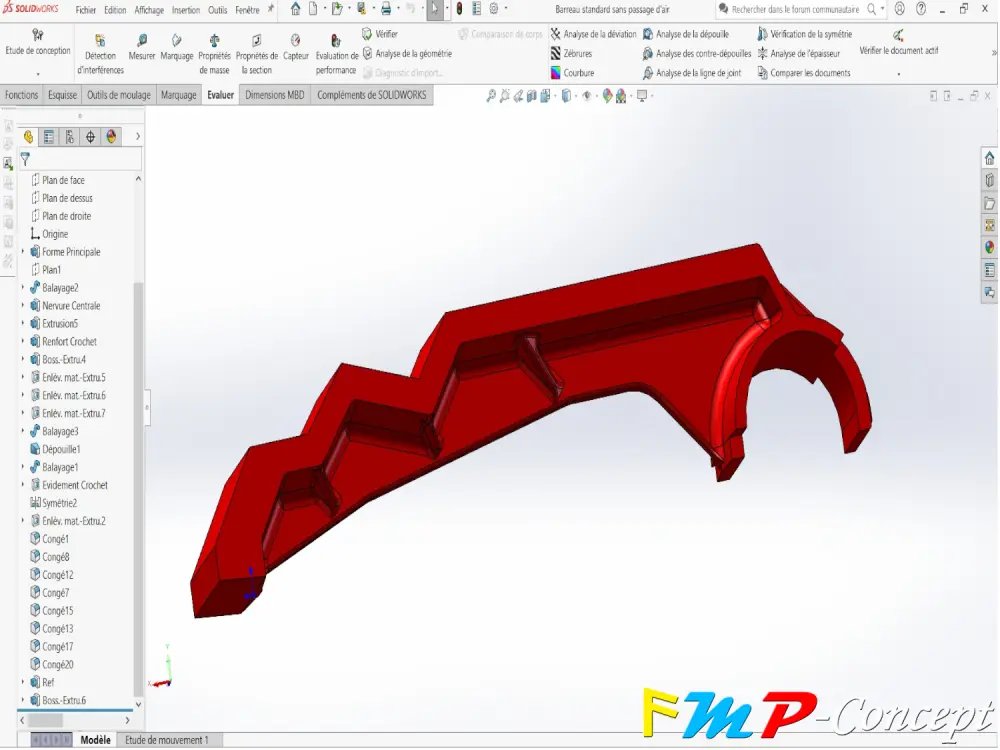
Task: Click the community forum search field
Action: (x=795, y=10)
